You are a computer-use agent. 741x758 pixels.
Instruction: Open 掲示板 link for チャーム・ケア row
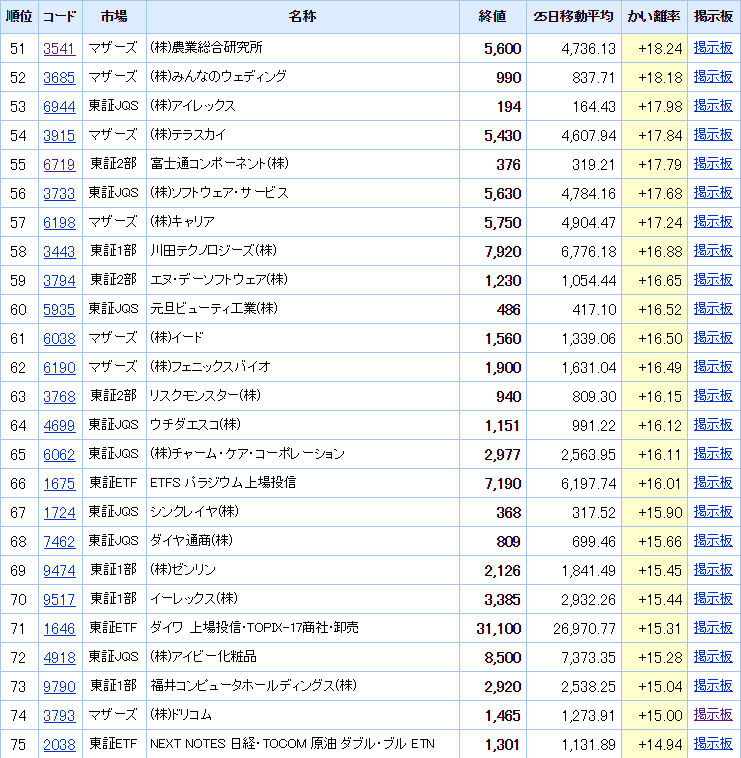click(713, 454)
